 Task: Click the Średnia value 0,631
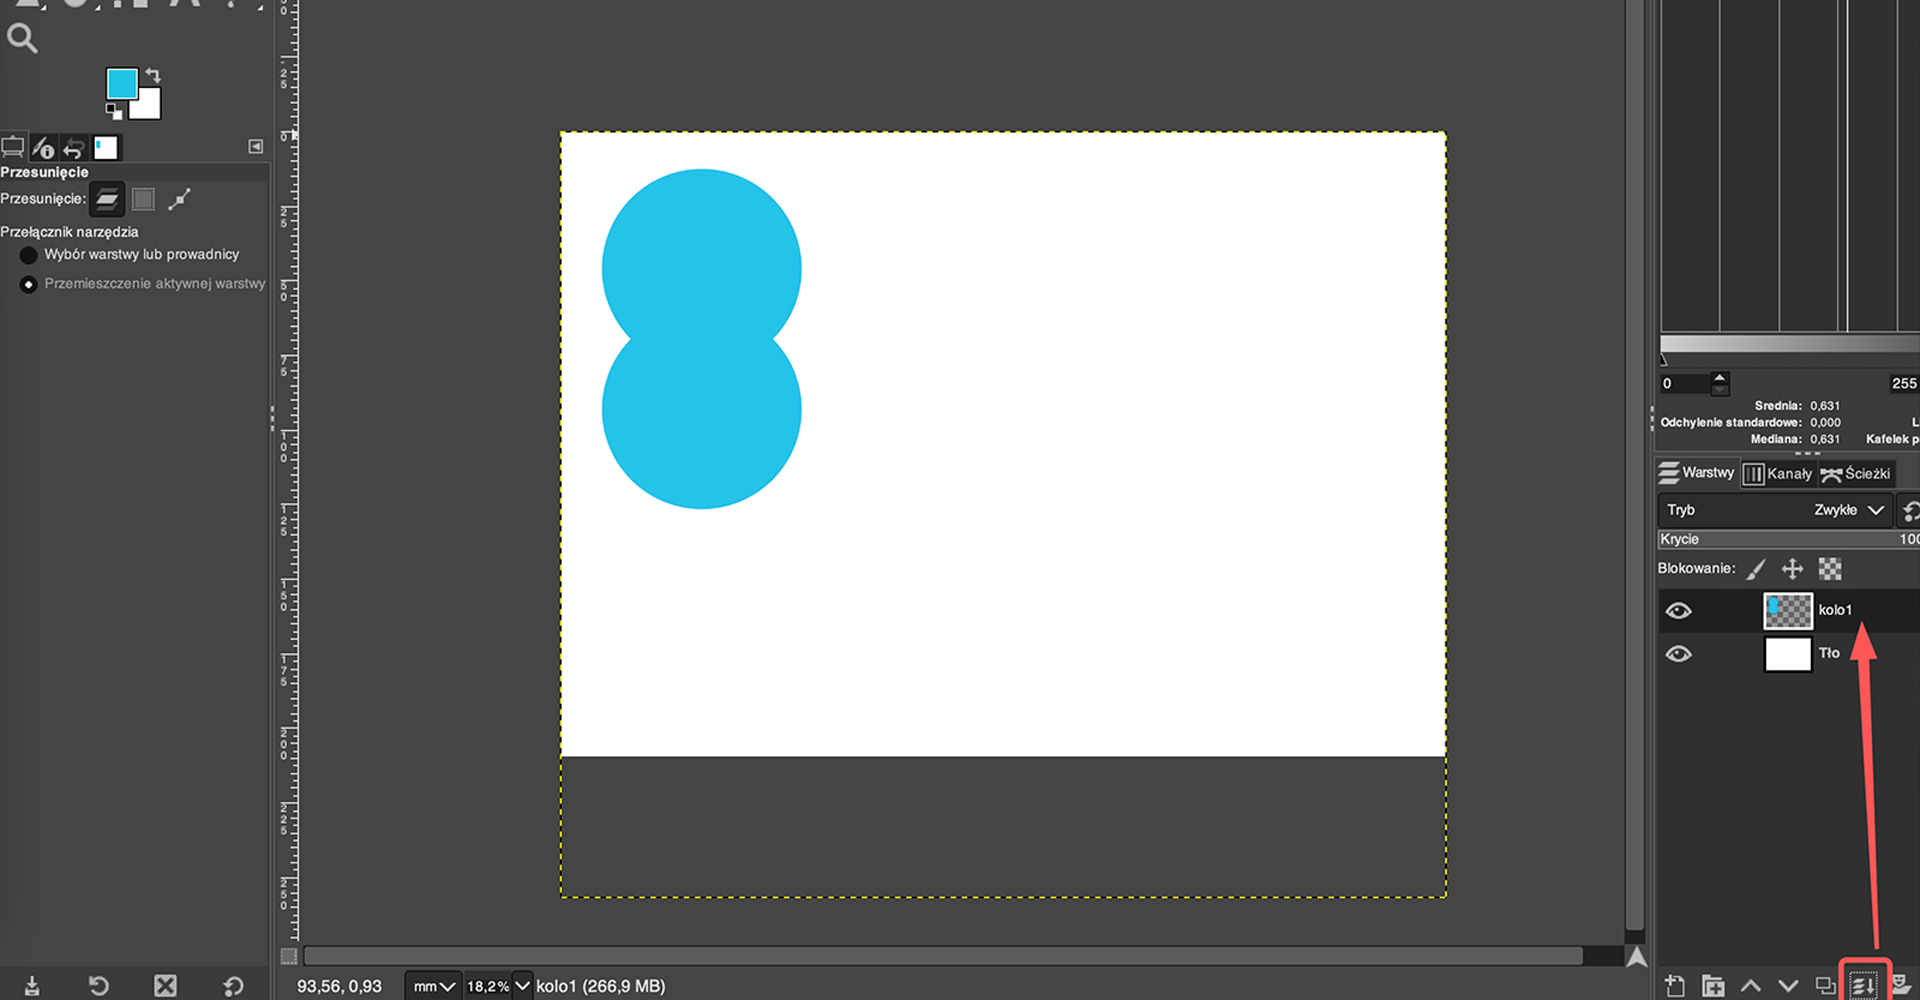click(x=1824, y=406)
